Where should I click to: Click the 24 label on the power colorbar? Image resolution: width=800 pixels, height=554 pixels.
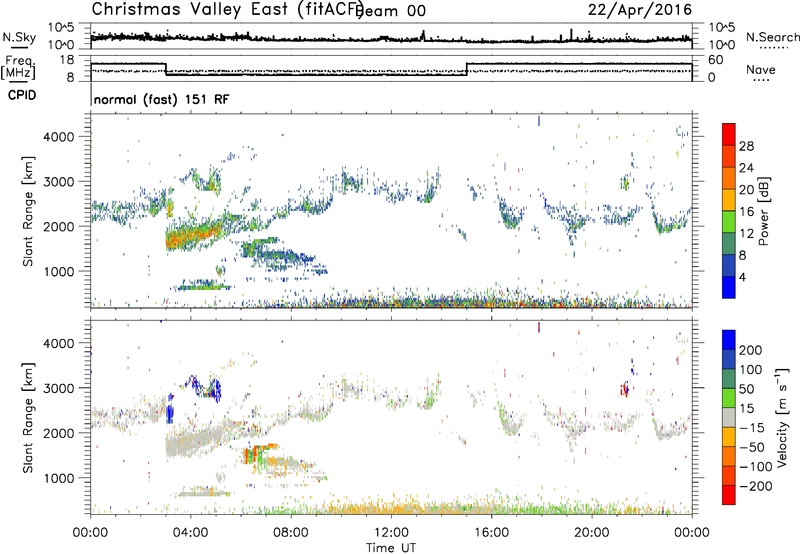click(x=746, y=168)
